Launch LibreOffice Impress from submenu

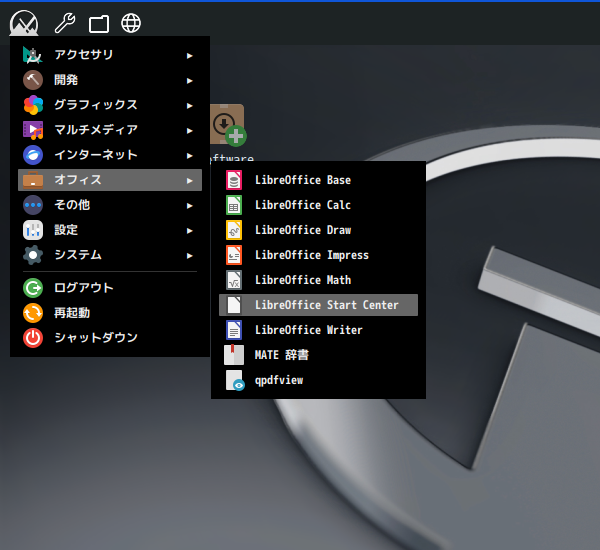tap(318, 255)
